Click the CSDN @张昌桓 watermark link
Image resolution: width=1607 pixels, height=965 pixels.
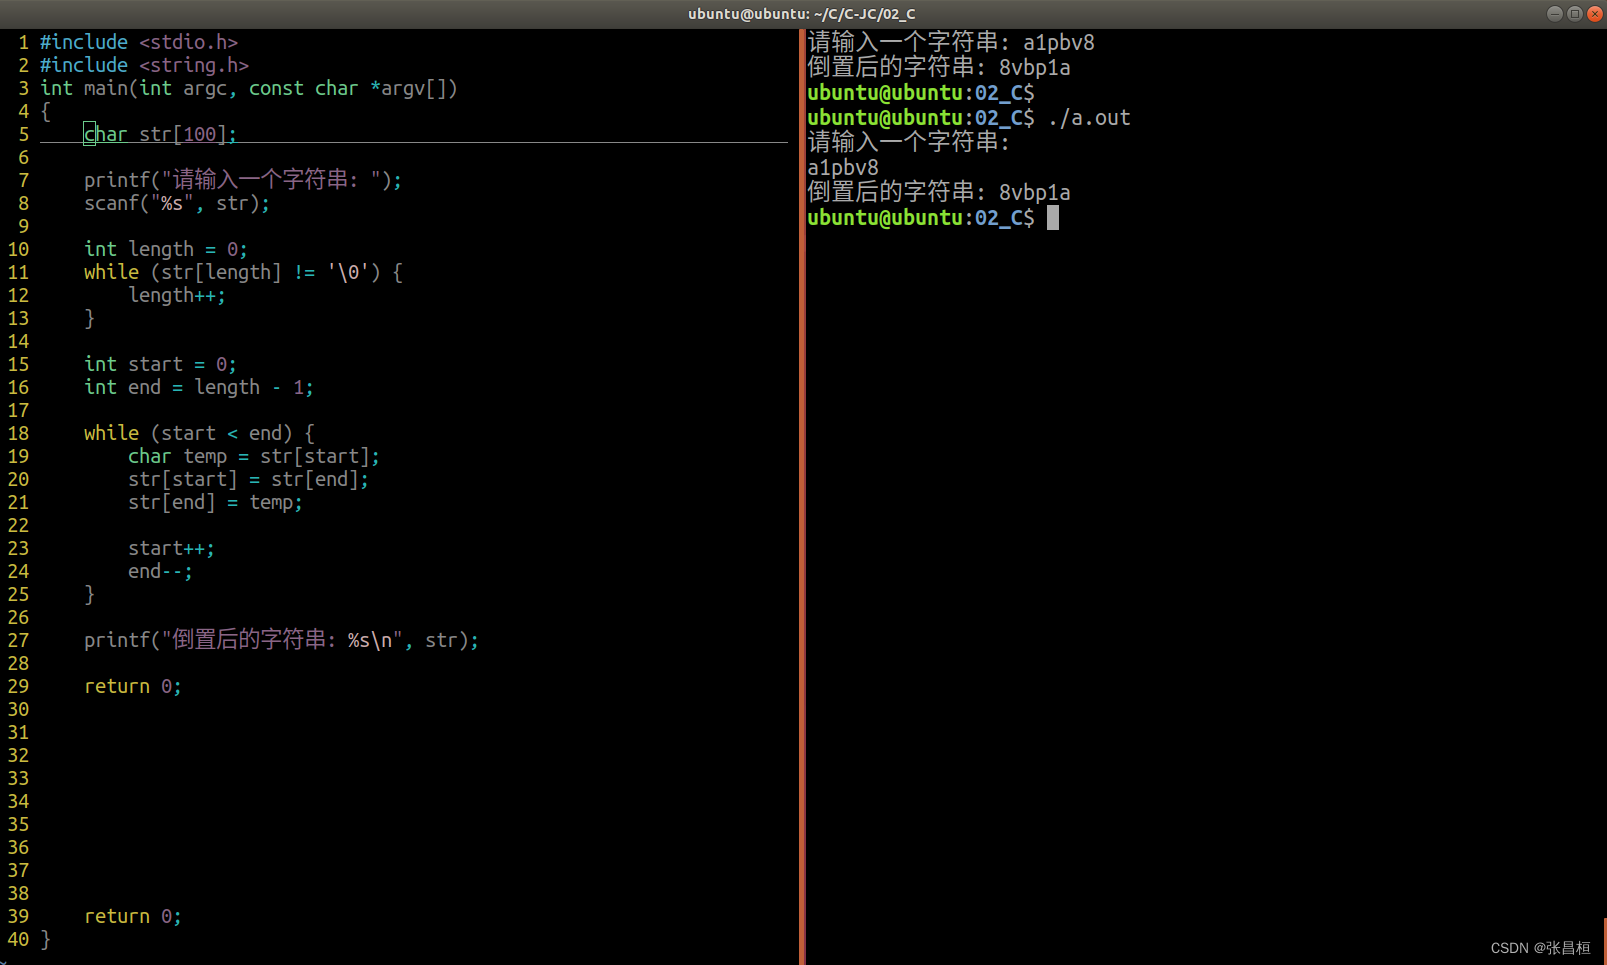[x=1541, y=947]
